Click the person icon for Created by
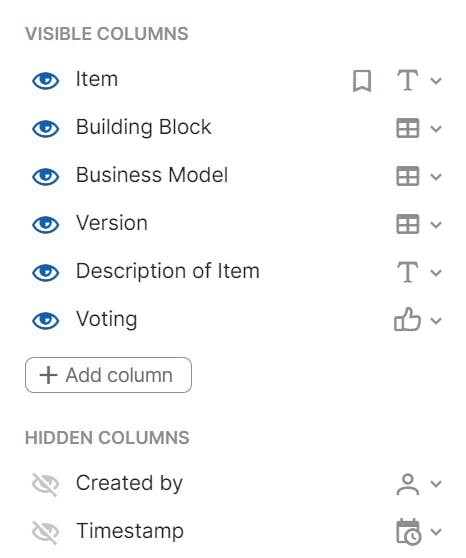This screenshot has width=466, height=558. 408,484
